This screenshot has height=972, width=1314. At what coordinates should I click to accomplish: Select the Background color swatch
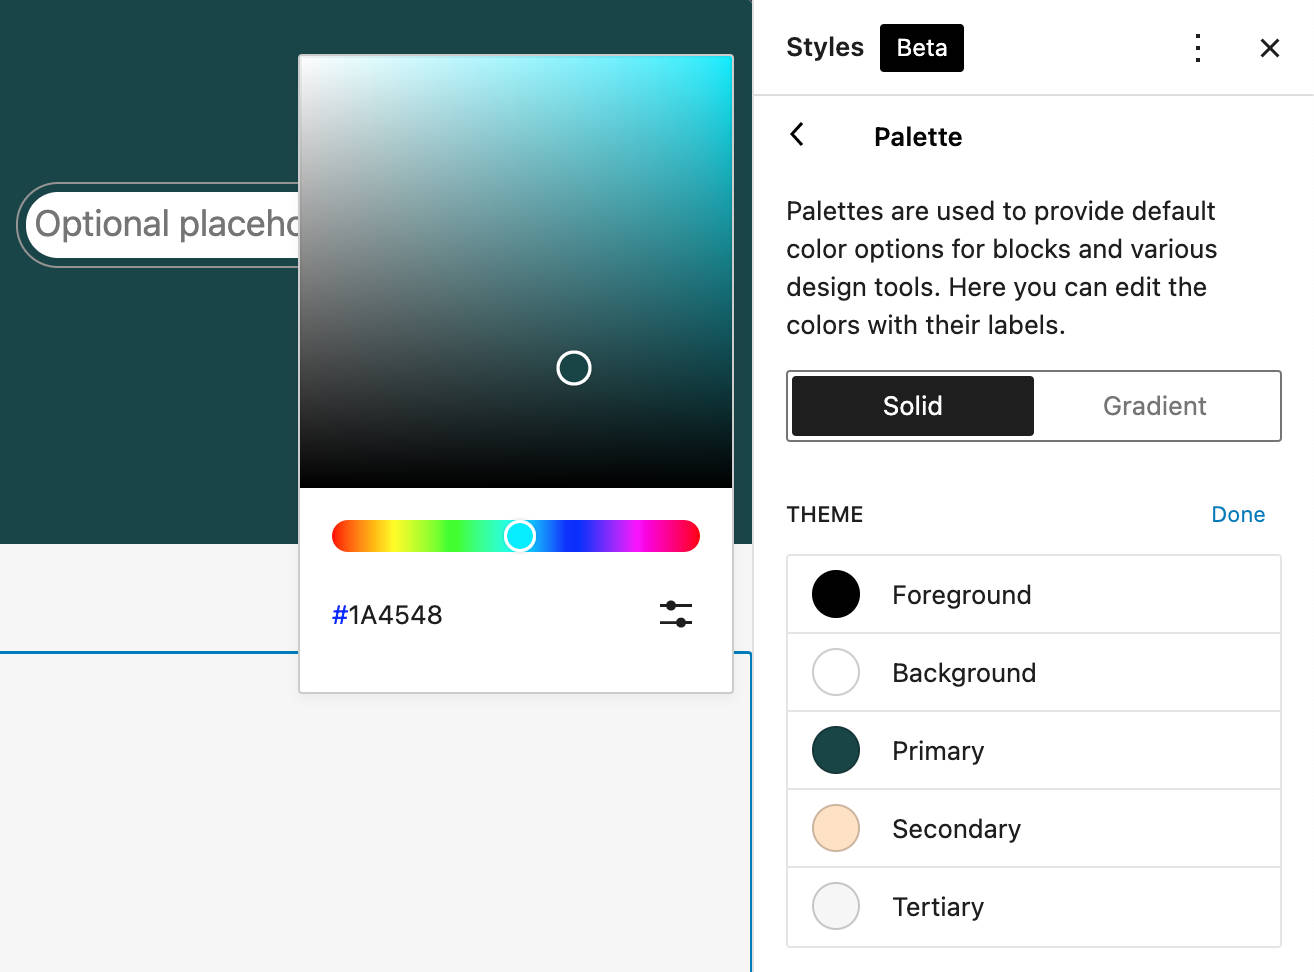click(836, 672)
